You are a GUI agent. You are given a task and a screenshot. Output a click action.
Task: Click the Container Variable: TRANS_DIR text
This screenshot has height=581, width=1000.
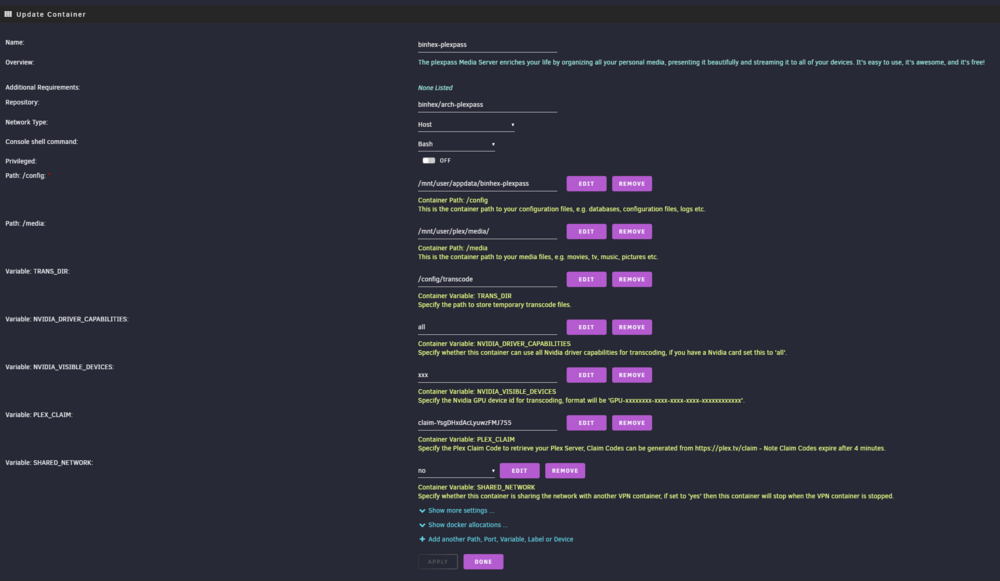(x=464, y=296)
